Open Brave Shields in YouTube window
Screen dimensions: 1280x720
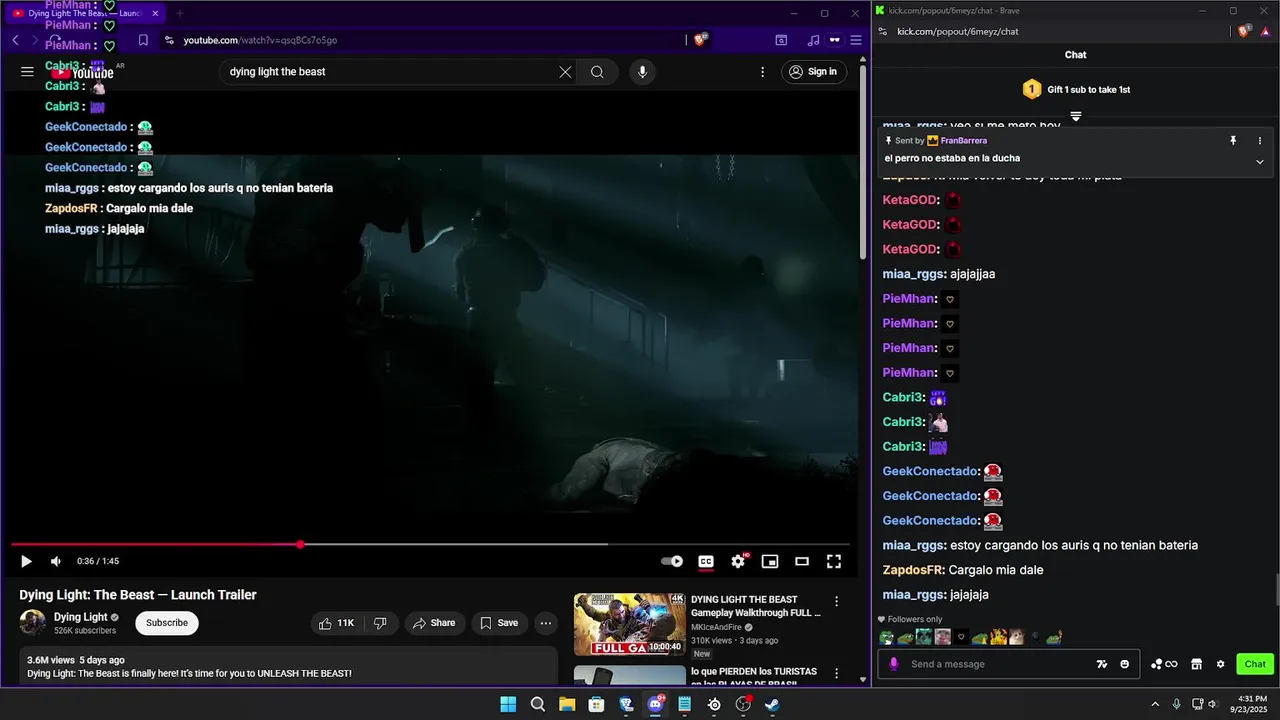(700, 40)
